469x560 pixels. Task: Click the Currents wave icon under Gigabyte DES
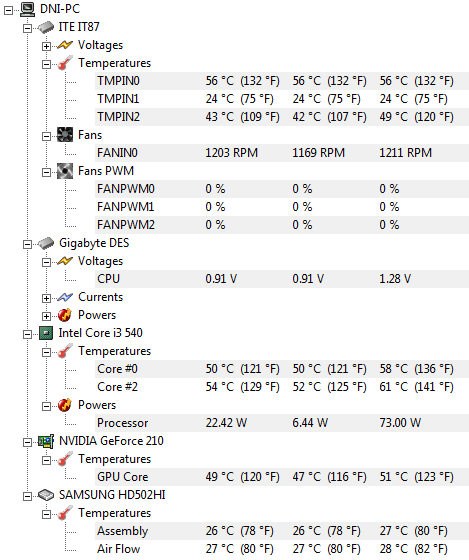click(65, 297)
